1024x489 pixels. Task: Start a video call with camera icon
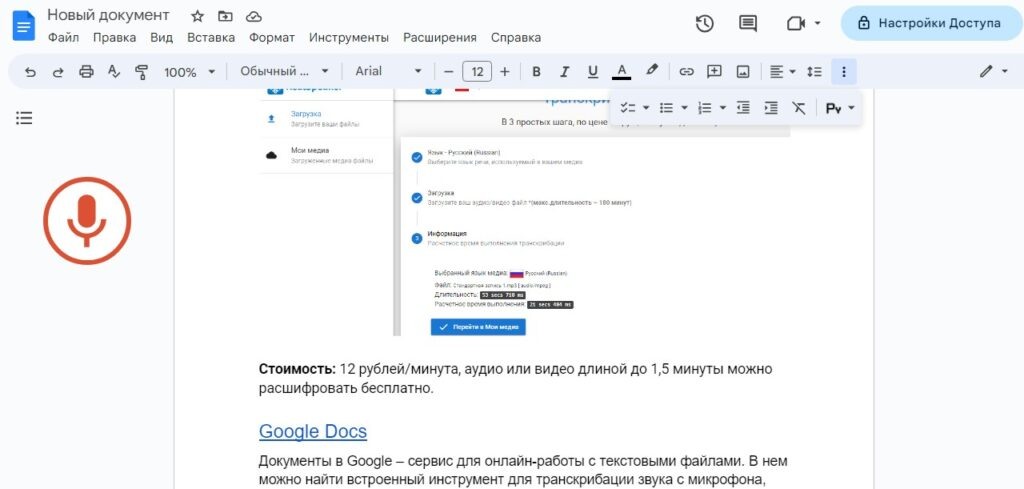point(795,24)
